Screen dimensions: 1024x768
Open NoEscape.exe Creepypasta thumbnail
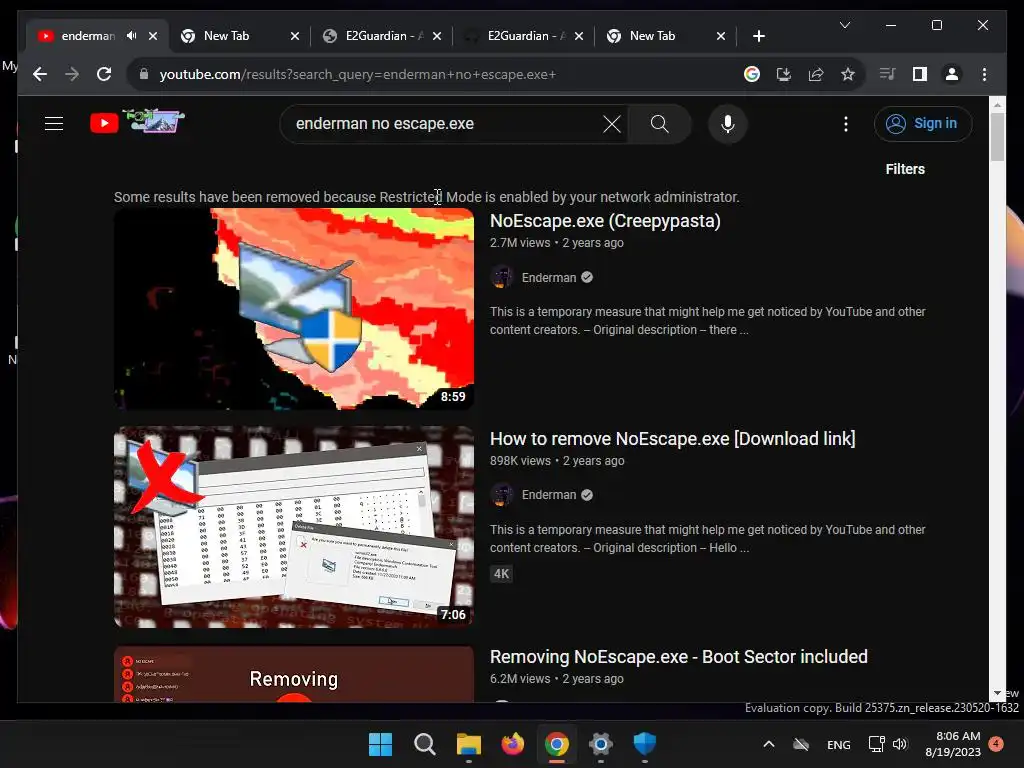click(x=294, y=309)
